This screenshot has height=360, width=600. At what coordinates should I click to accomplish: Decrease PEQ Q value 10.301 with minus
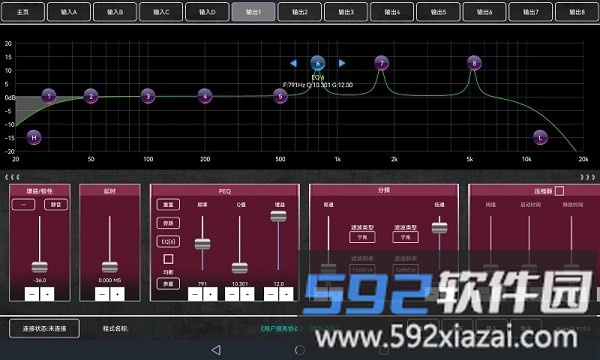(x=232, y=294)
